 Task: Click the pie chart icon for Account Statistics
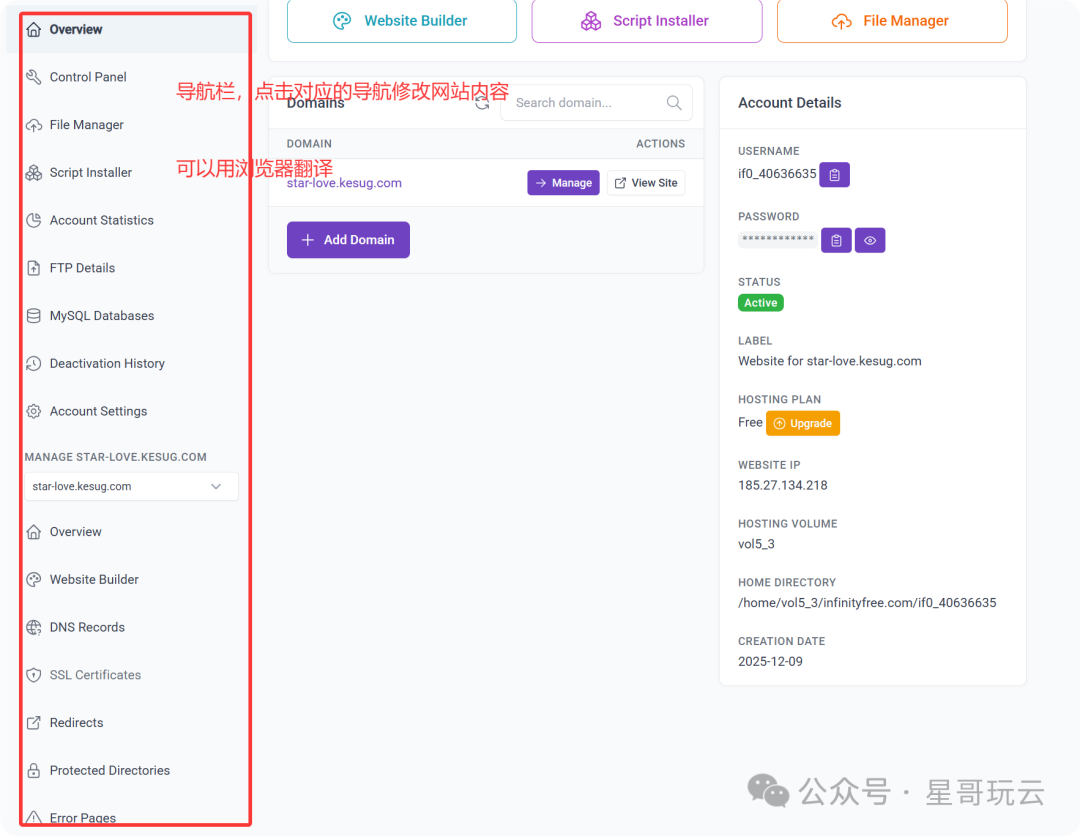click(x=34, y=220)
